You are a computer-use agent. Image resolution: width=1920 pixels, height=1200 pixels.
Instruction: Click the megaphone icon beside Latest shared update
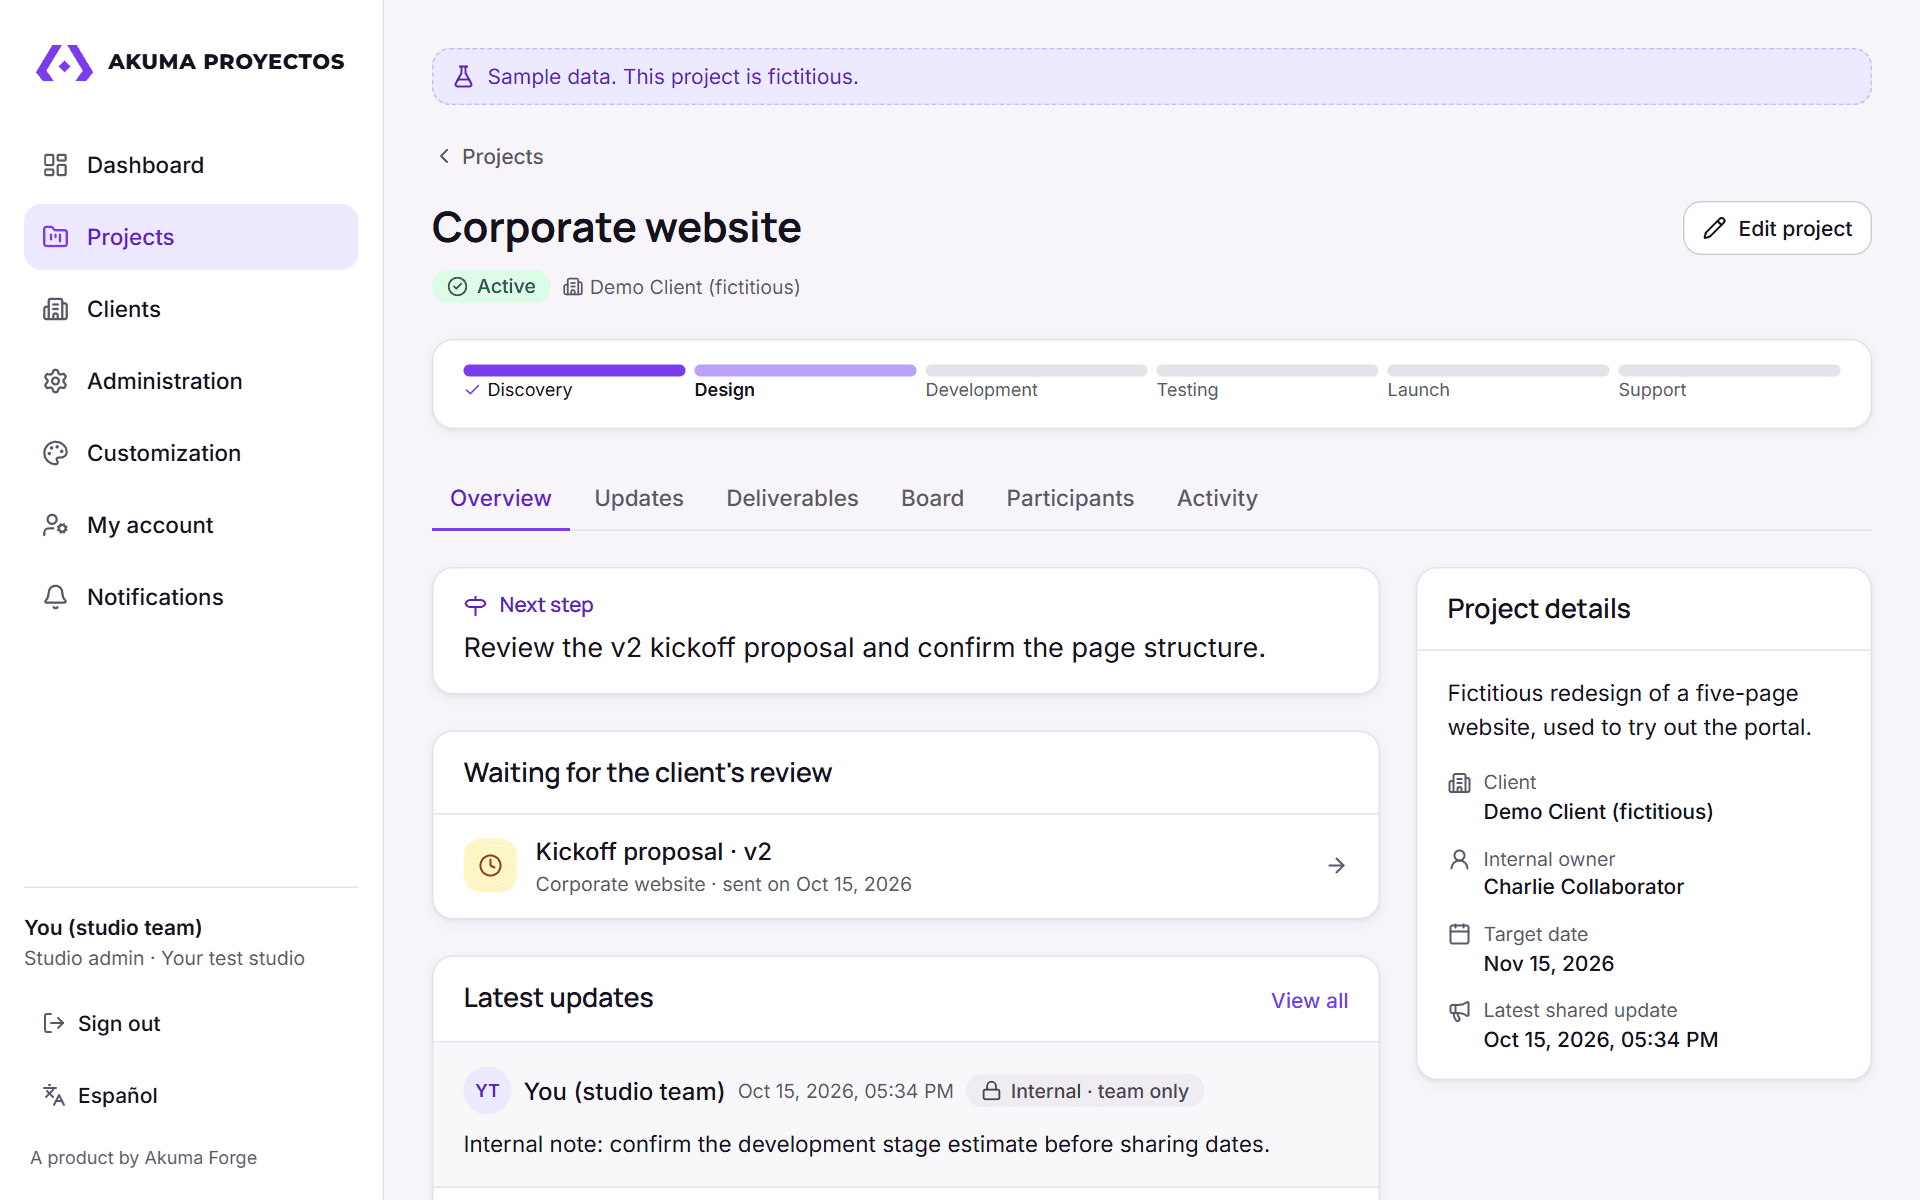pos(1459,1011)
